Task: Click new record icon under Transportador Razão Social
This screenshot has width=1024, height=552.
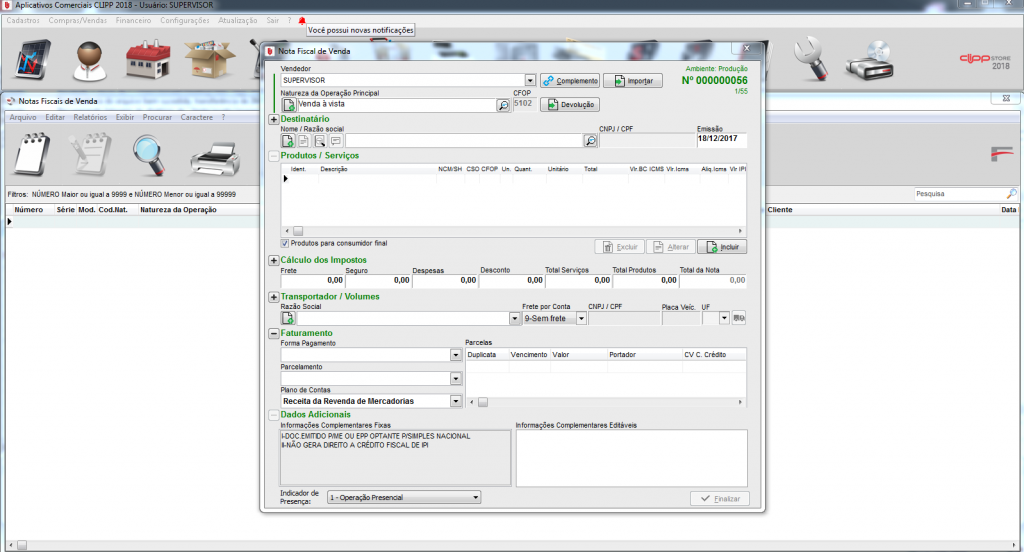Action: (288, 318)
